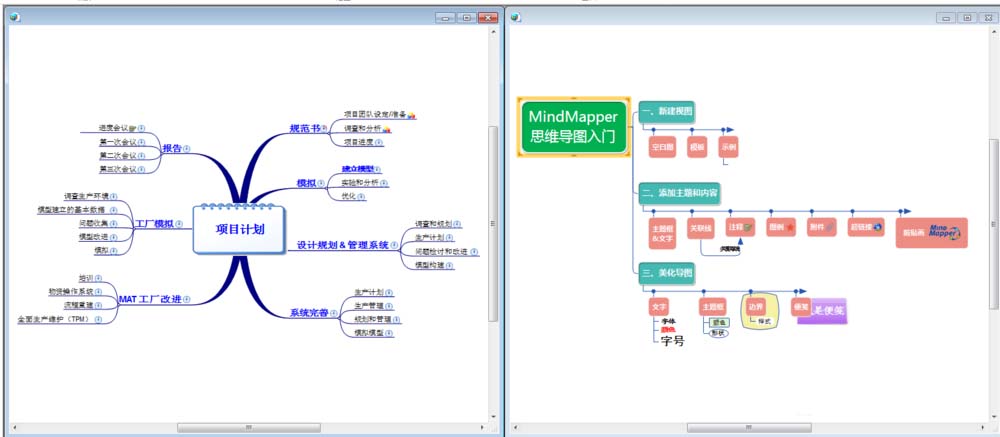Click the icon beside 项目团队设定/准备
This screenshot has height=437, width=1000.
(413, 115)
